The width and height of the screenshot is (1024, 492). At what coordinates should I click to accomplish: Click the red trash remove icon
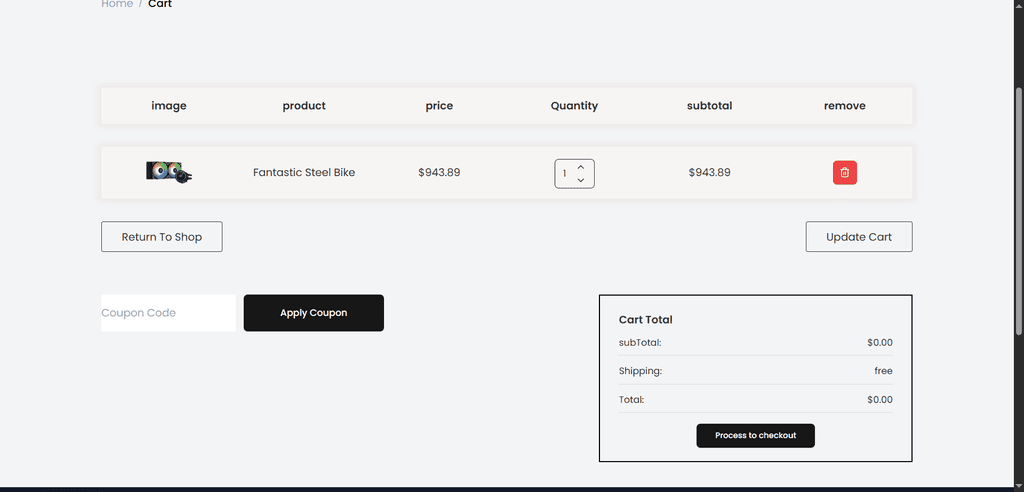[x=844, y=173]
